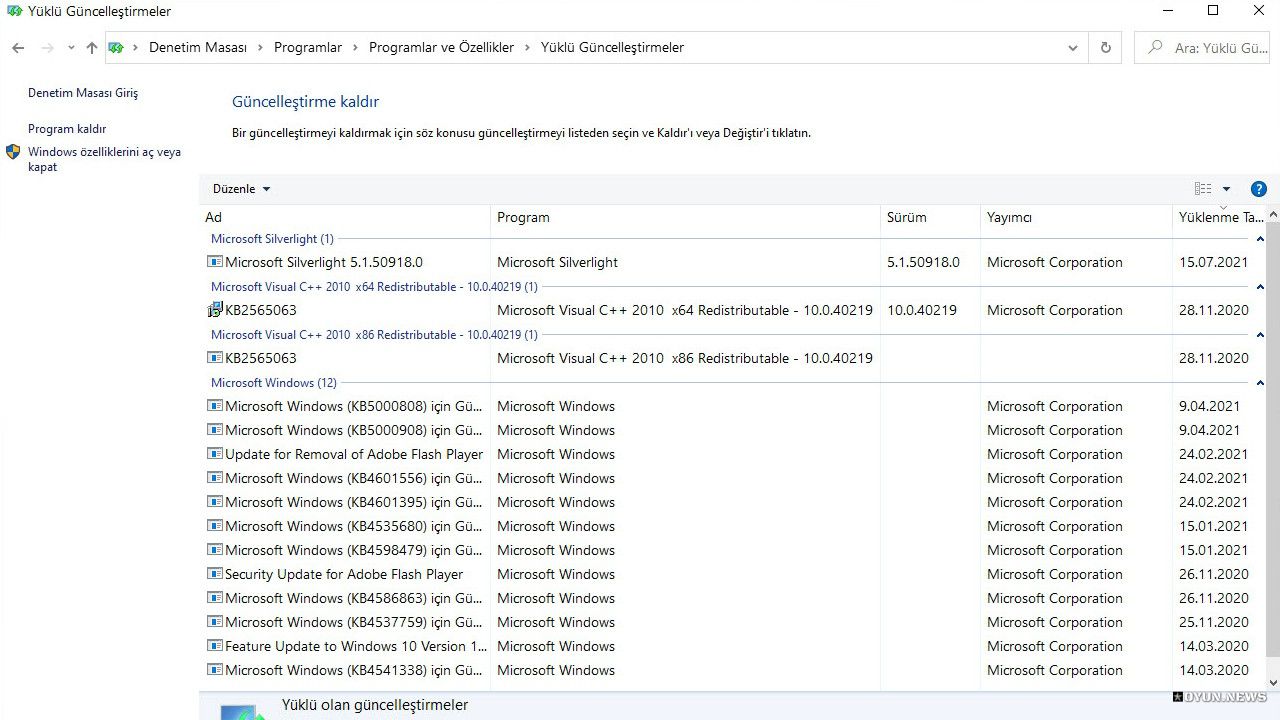Click the shield icon for Windows features
This screenshot has width=1280, height=720.
point(13,152)
